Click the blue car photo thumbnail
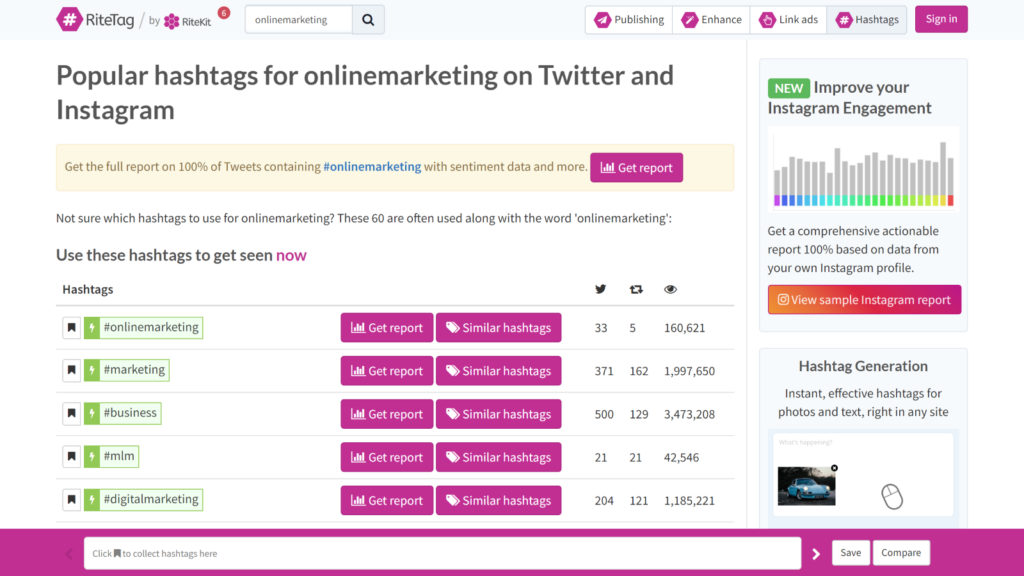The image size is (1024, 576). (x=807, y=486)
